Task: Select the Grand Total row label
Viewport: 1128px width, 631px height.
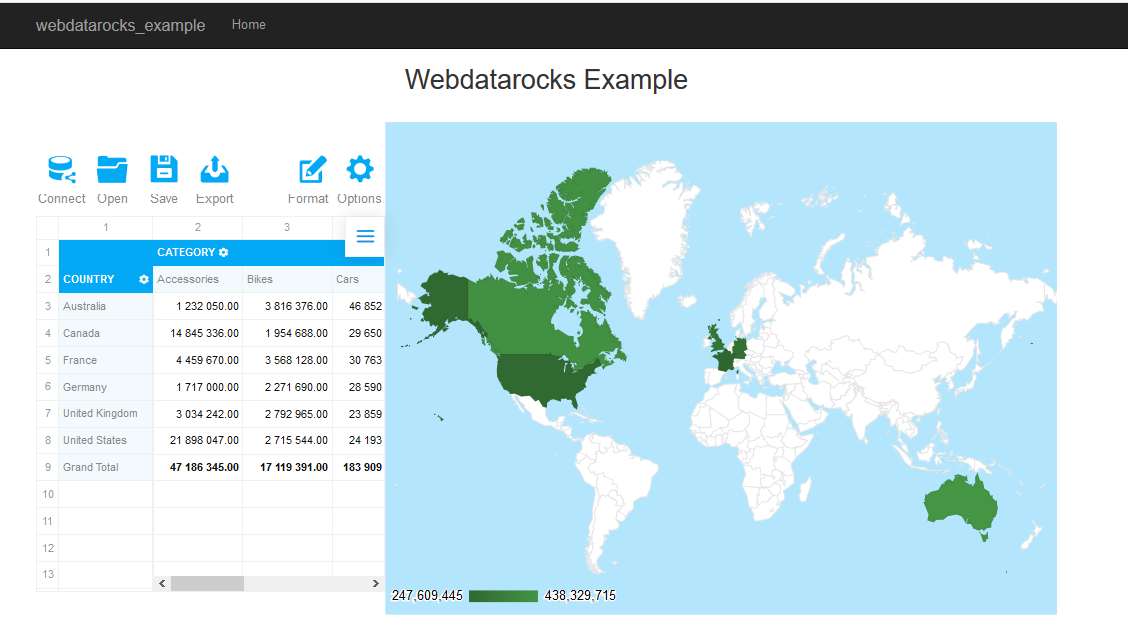Action: click(89, 466)
